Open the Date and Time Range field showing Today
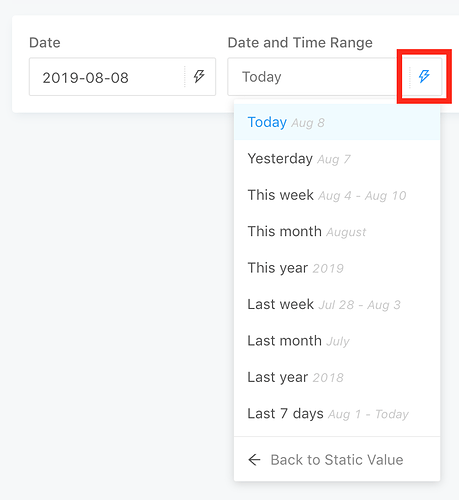This screenshot has width=459, height=500. pos(335,77)
